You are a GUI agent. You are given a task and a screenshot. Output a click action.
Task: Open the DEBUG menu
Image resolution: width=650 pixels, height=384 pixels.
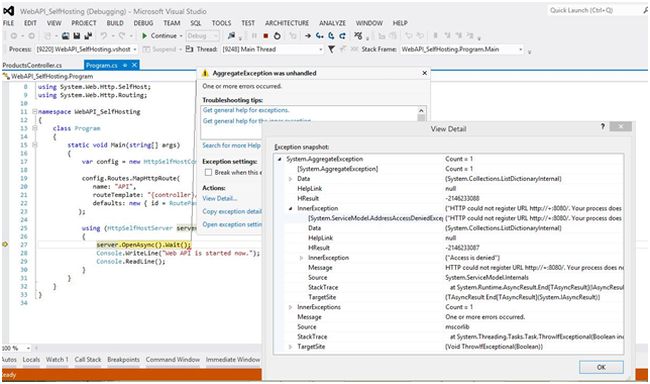[143, 23]
